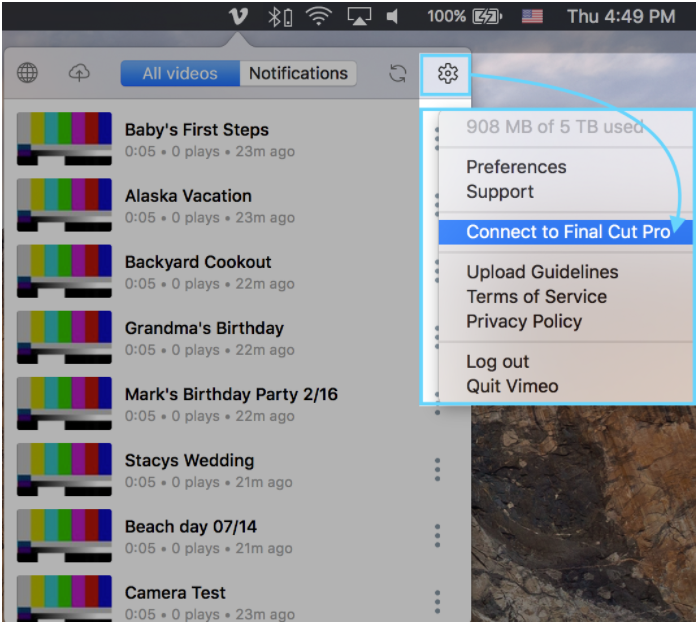Open the Beach day 07/14 thumbnail
Image resolution: width=698 pixels, height=624 pixels.
coord(64,535)
